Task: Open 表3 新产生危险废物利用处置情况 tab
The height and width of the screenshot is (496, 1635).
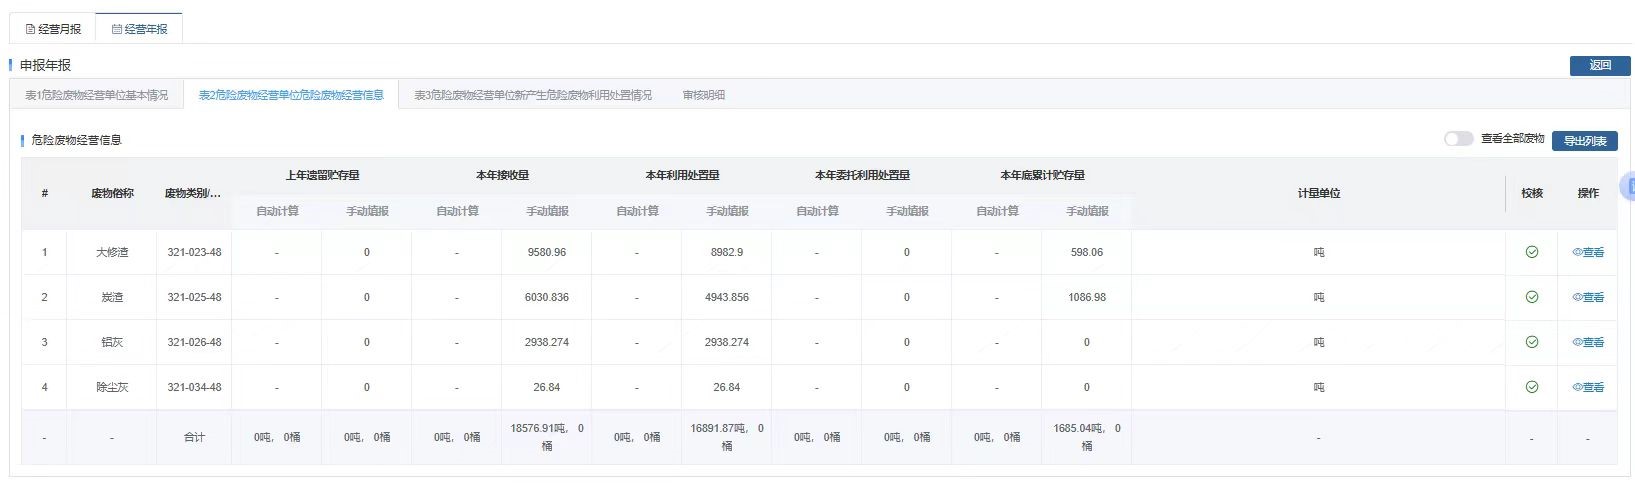Action: tap(532, 95)
